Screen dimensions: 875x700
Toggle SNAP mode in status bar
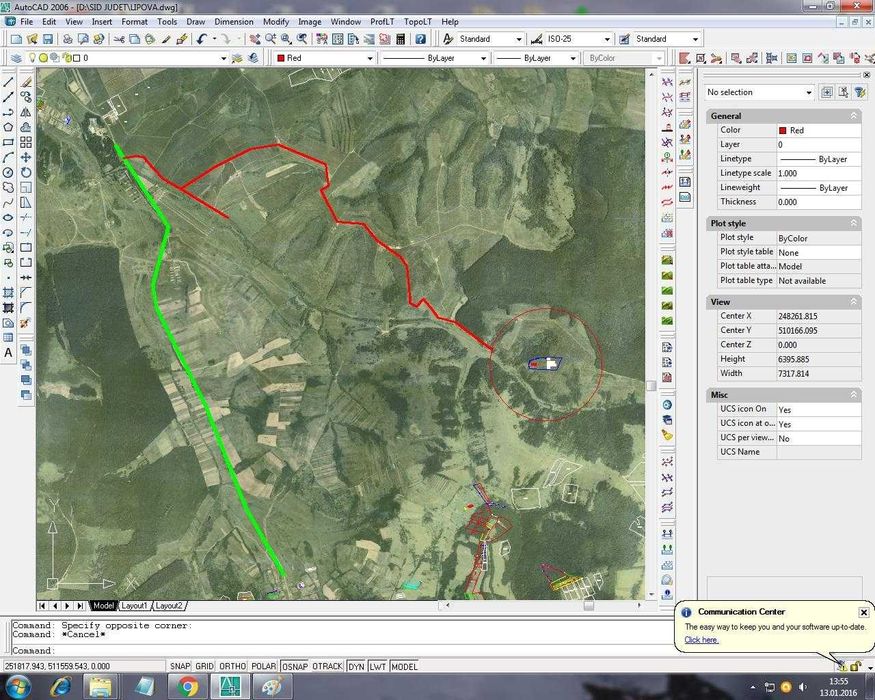[180, 666]
